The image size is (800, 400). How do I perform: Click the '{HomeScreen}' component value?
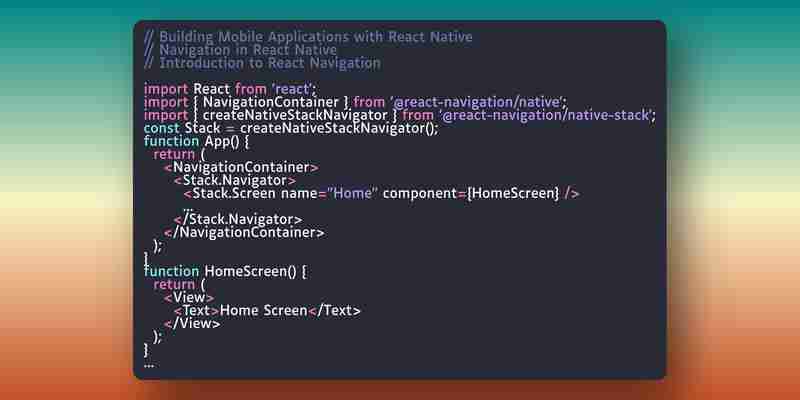point(513,194)
